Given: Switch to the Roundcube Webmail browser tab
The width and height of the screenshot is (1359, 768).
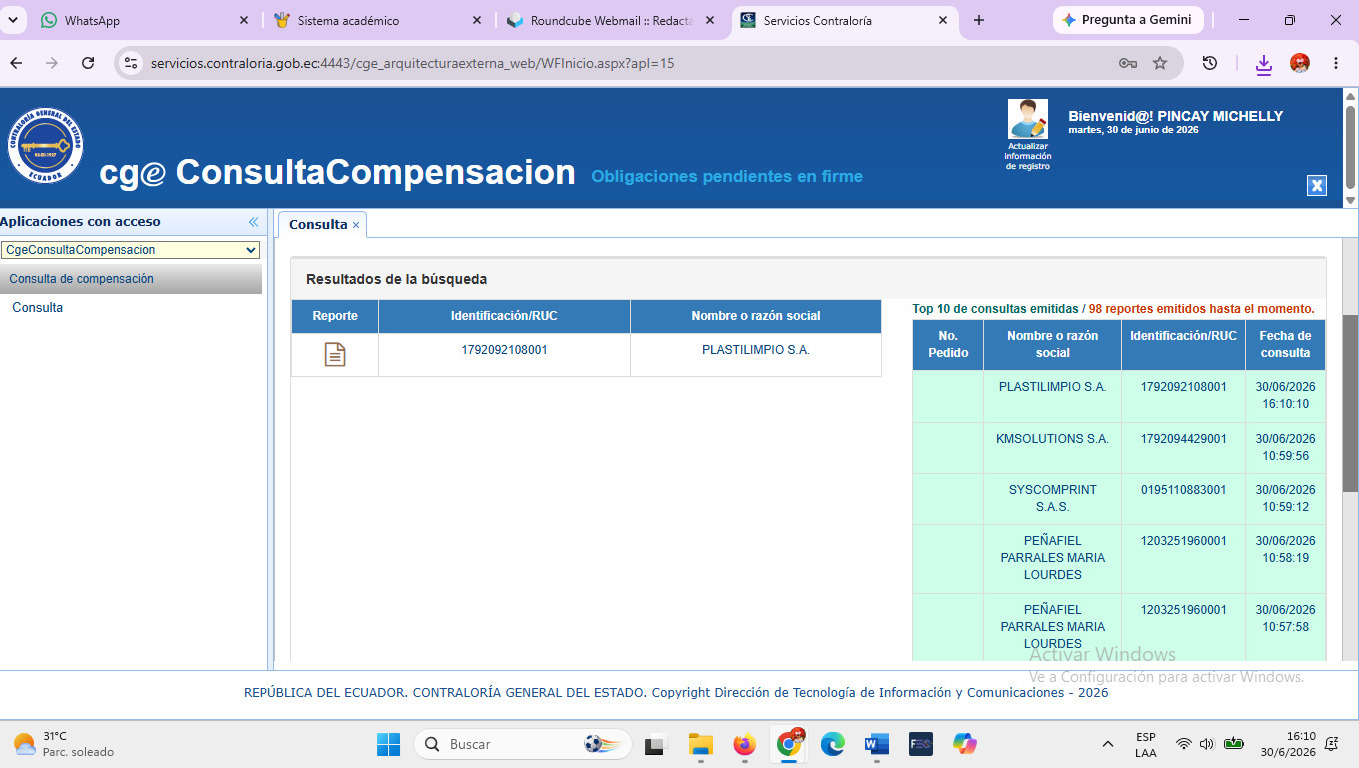Looking at the screenshot, I should tap(610, 20).
